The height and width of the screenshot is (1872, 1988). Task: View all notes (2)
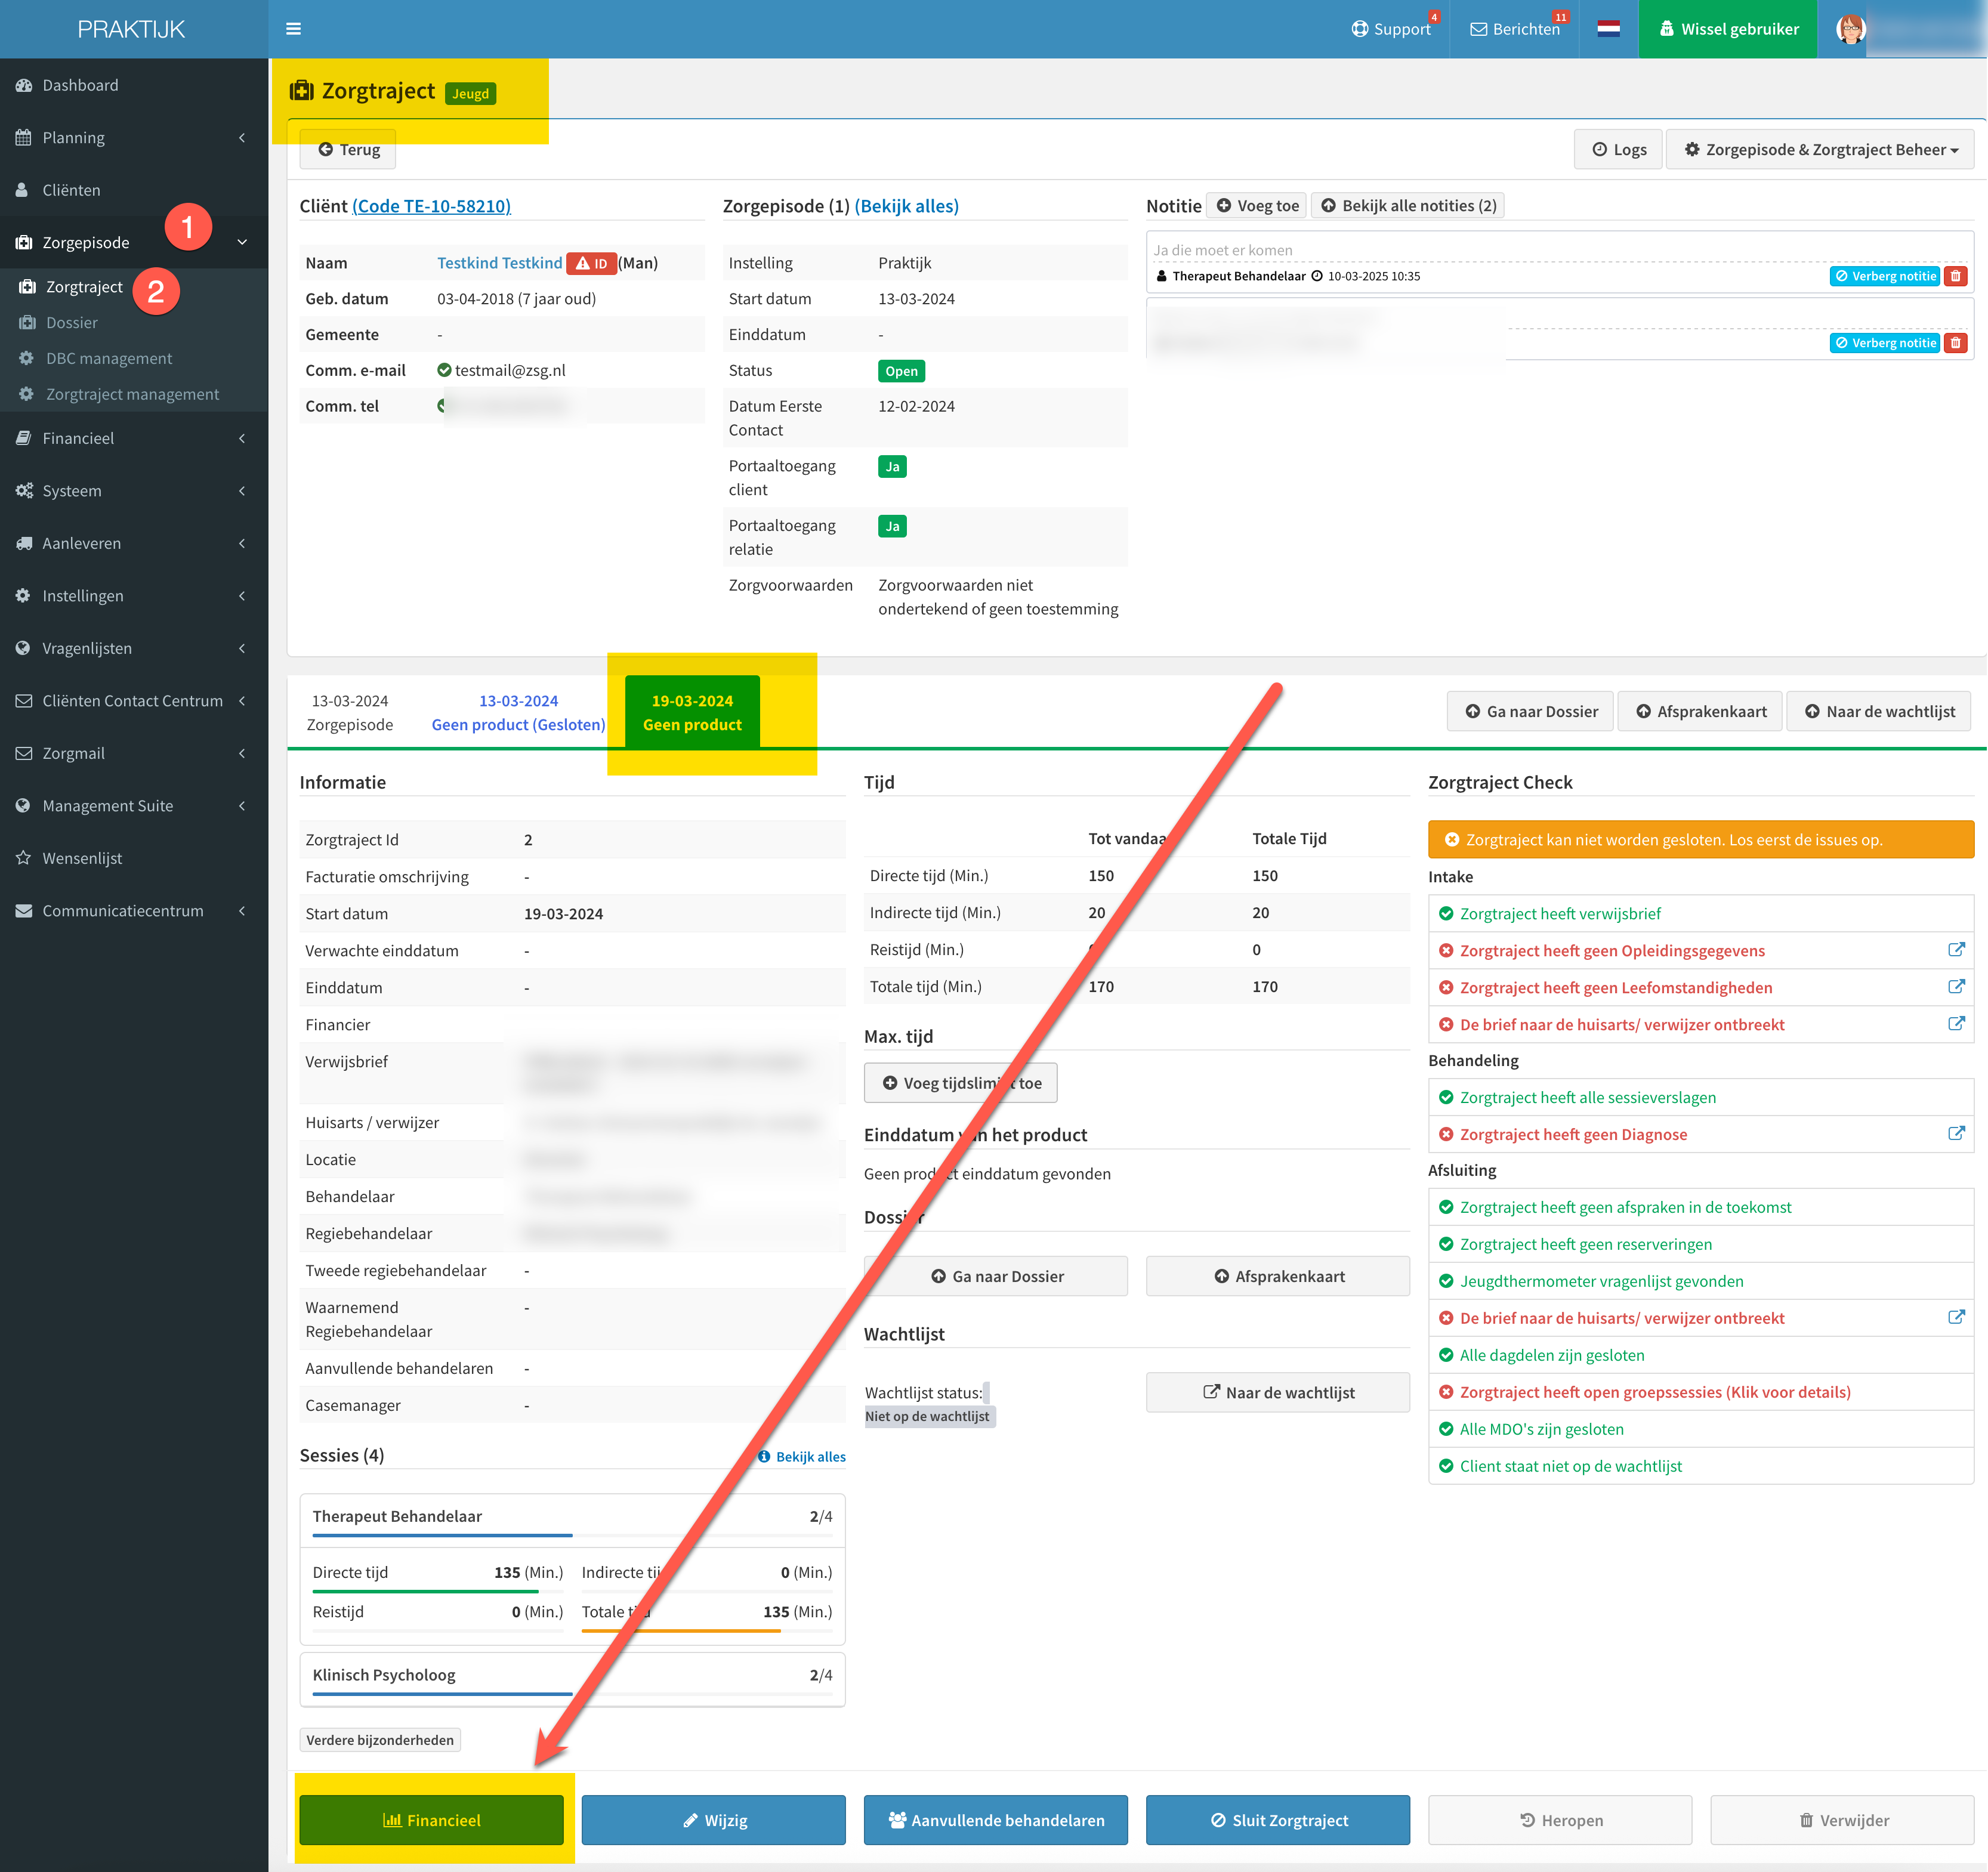1408,206
